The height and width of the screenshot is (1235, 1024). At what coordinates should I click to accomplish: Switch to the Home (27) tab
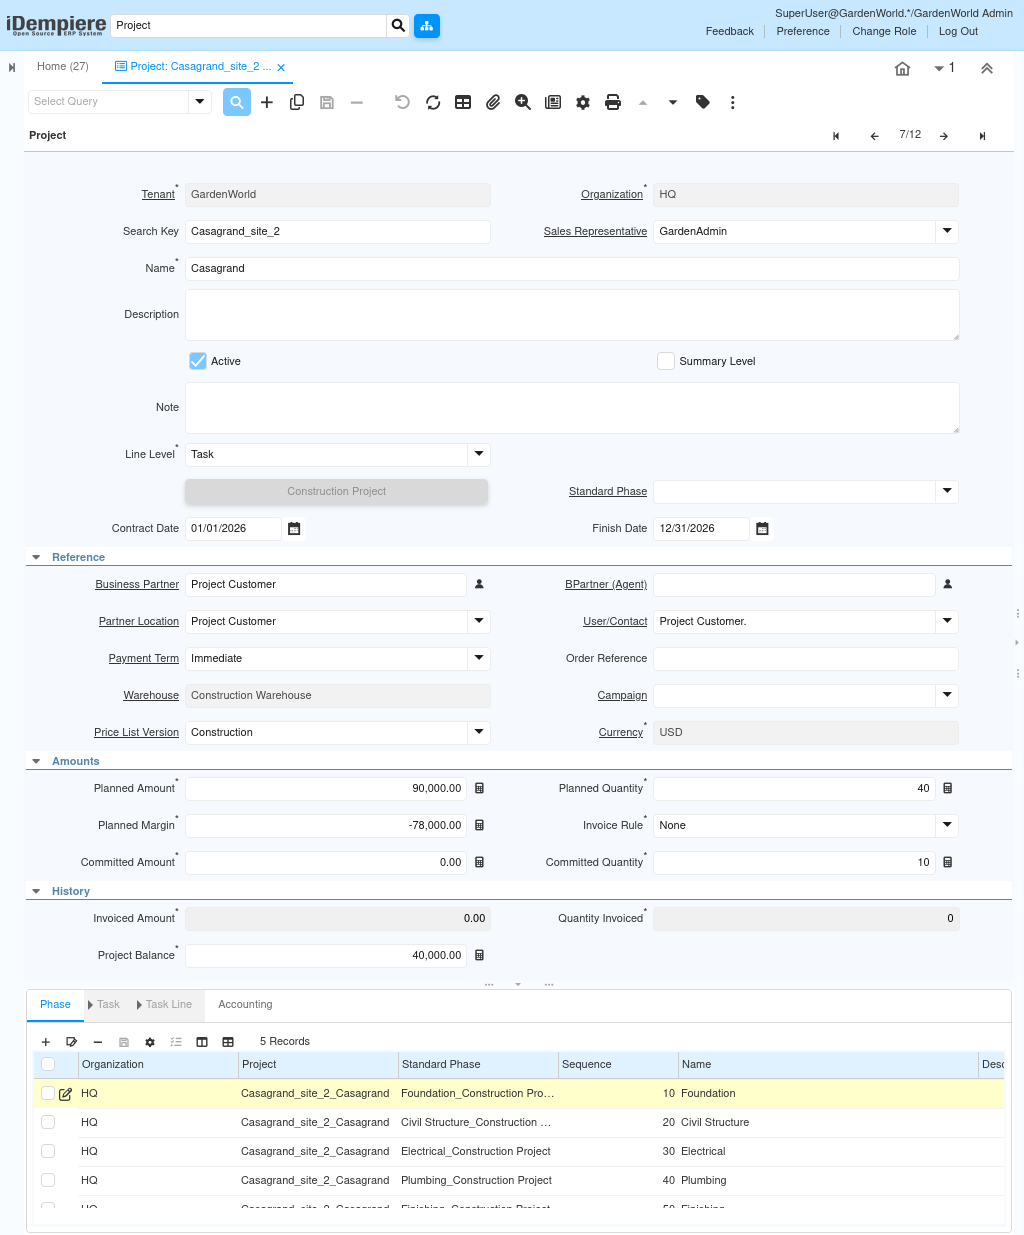pos(63,66)
